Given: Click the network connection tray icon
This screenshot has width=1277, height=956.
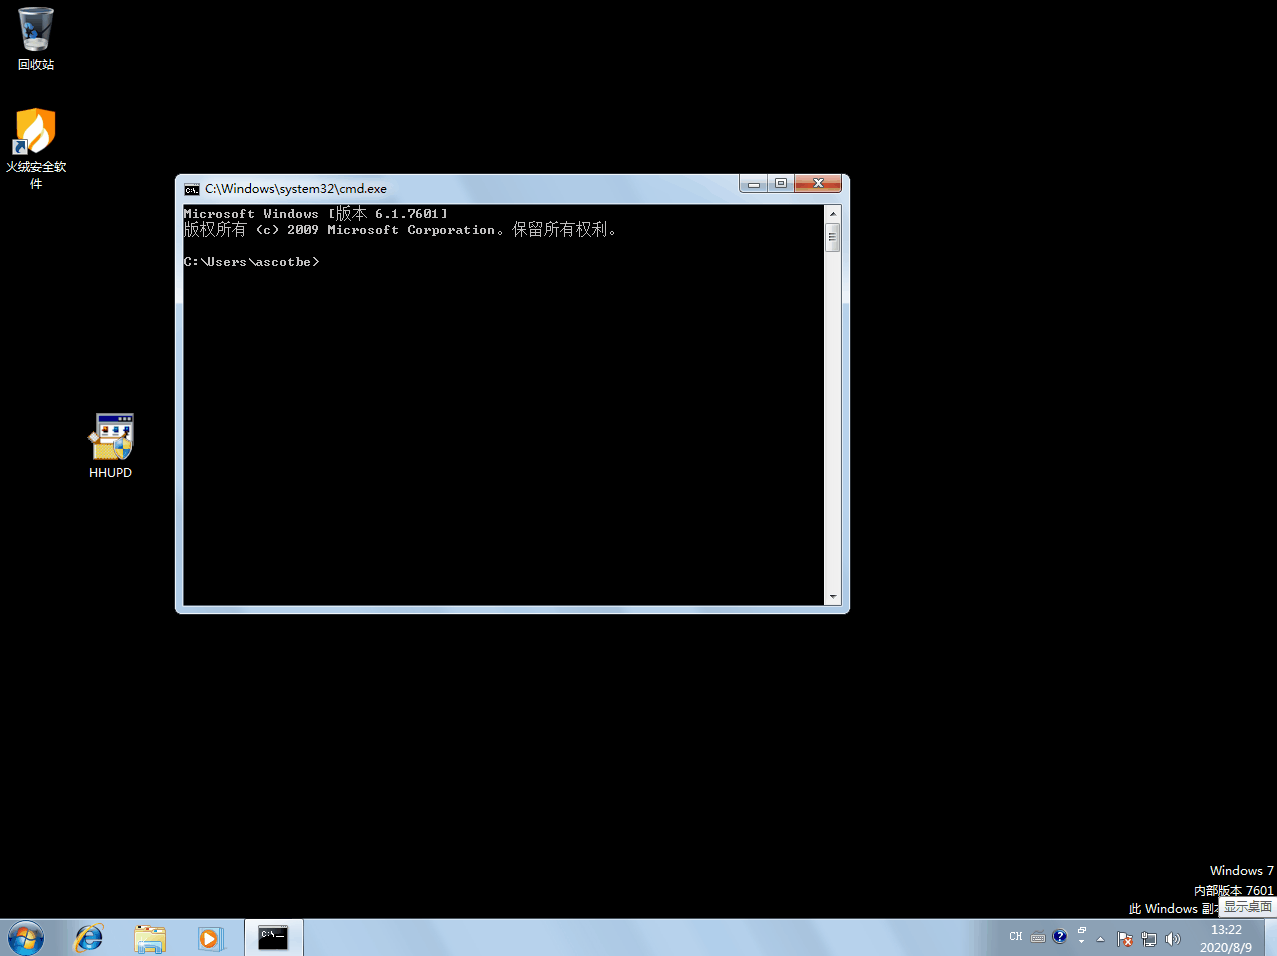Looking at the screenshot, I should [x=1149, y=939].
